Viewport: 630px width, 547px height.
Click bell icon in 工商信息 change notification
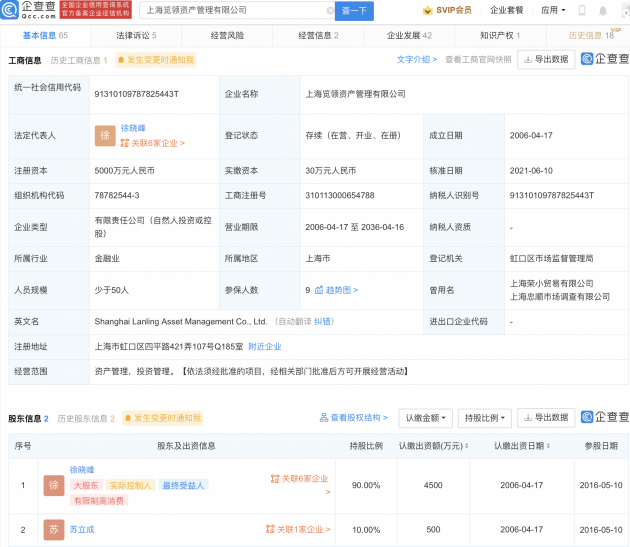pyautogui.click(x=121, y=60)
